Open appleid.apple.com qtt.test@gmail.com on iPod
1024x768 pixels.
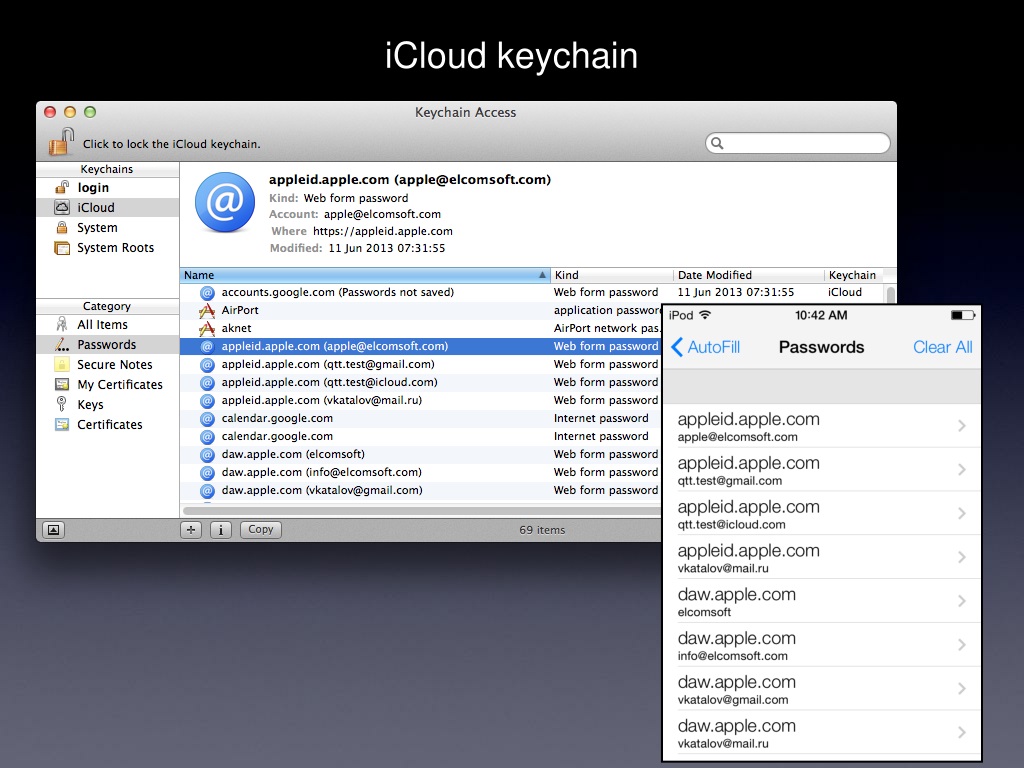822,470
